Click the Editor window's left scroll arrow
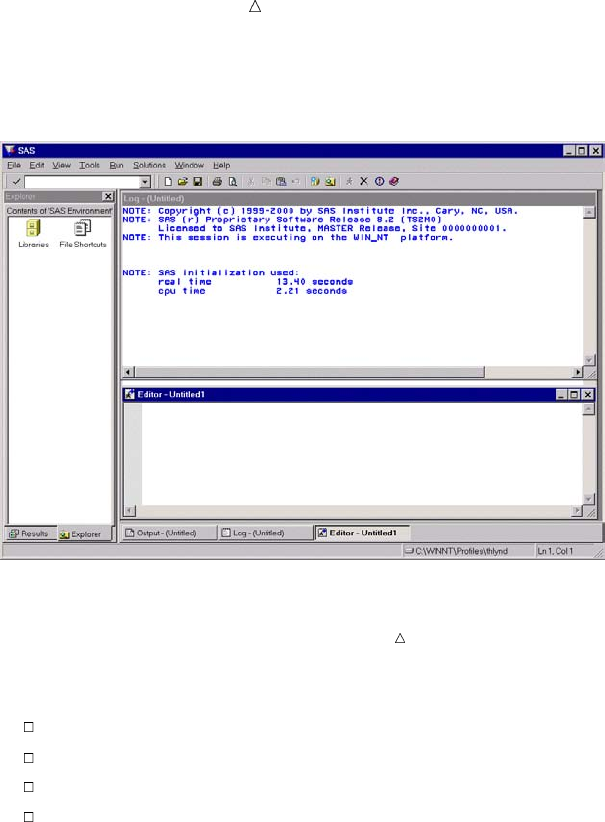Image resolution: width=605 pixels, height=822 pixels. click(129, 511)
